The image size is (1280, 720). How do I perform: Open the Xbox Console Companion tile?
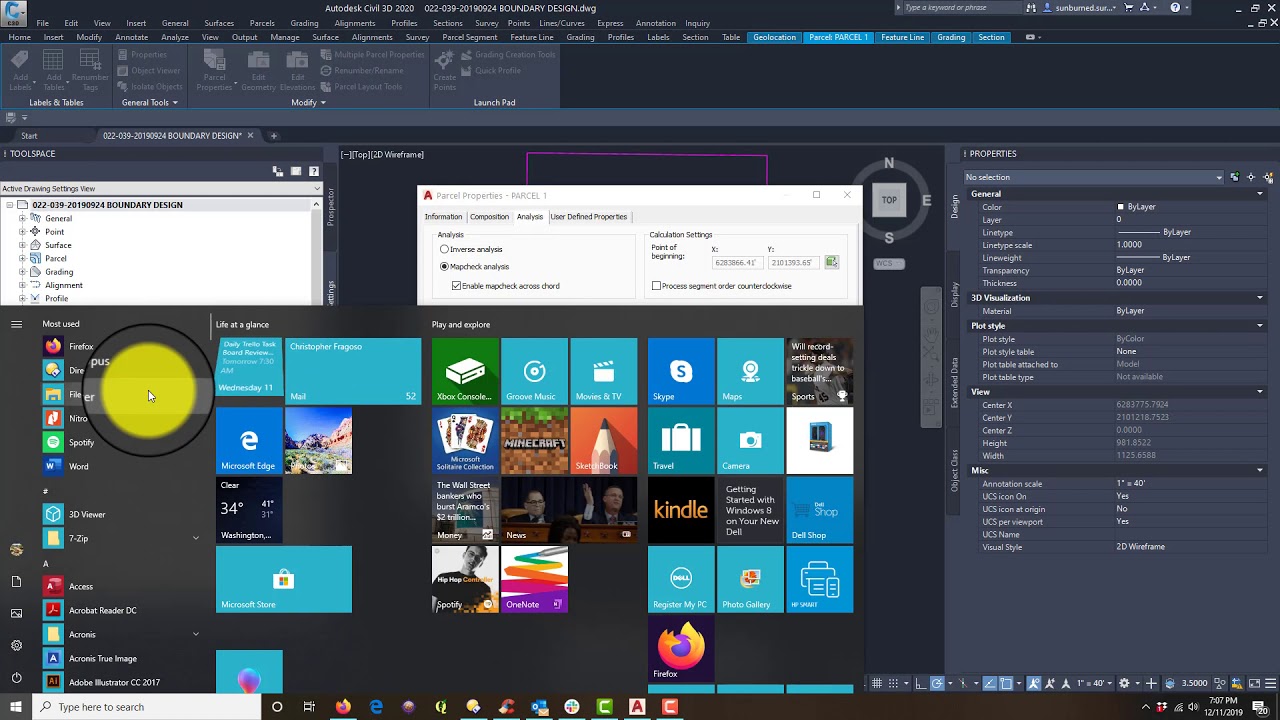tap(465, 371)
